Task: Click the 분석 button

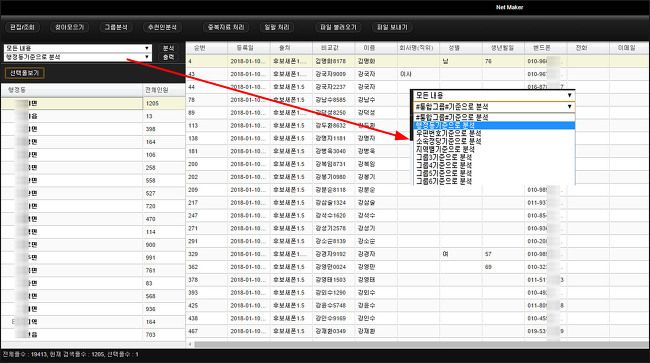Action: tap(168, 48)
